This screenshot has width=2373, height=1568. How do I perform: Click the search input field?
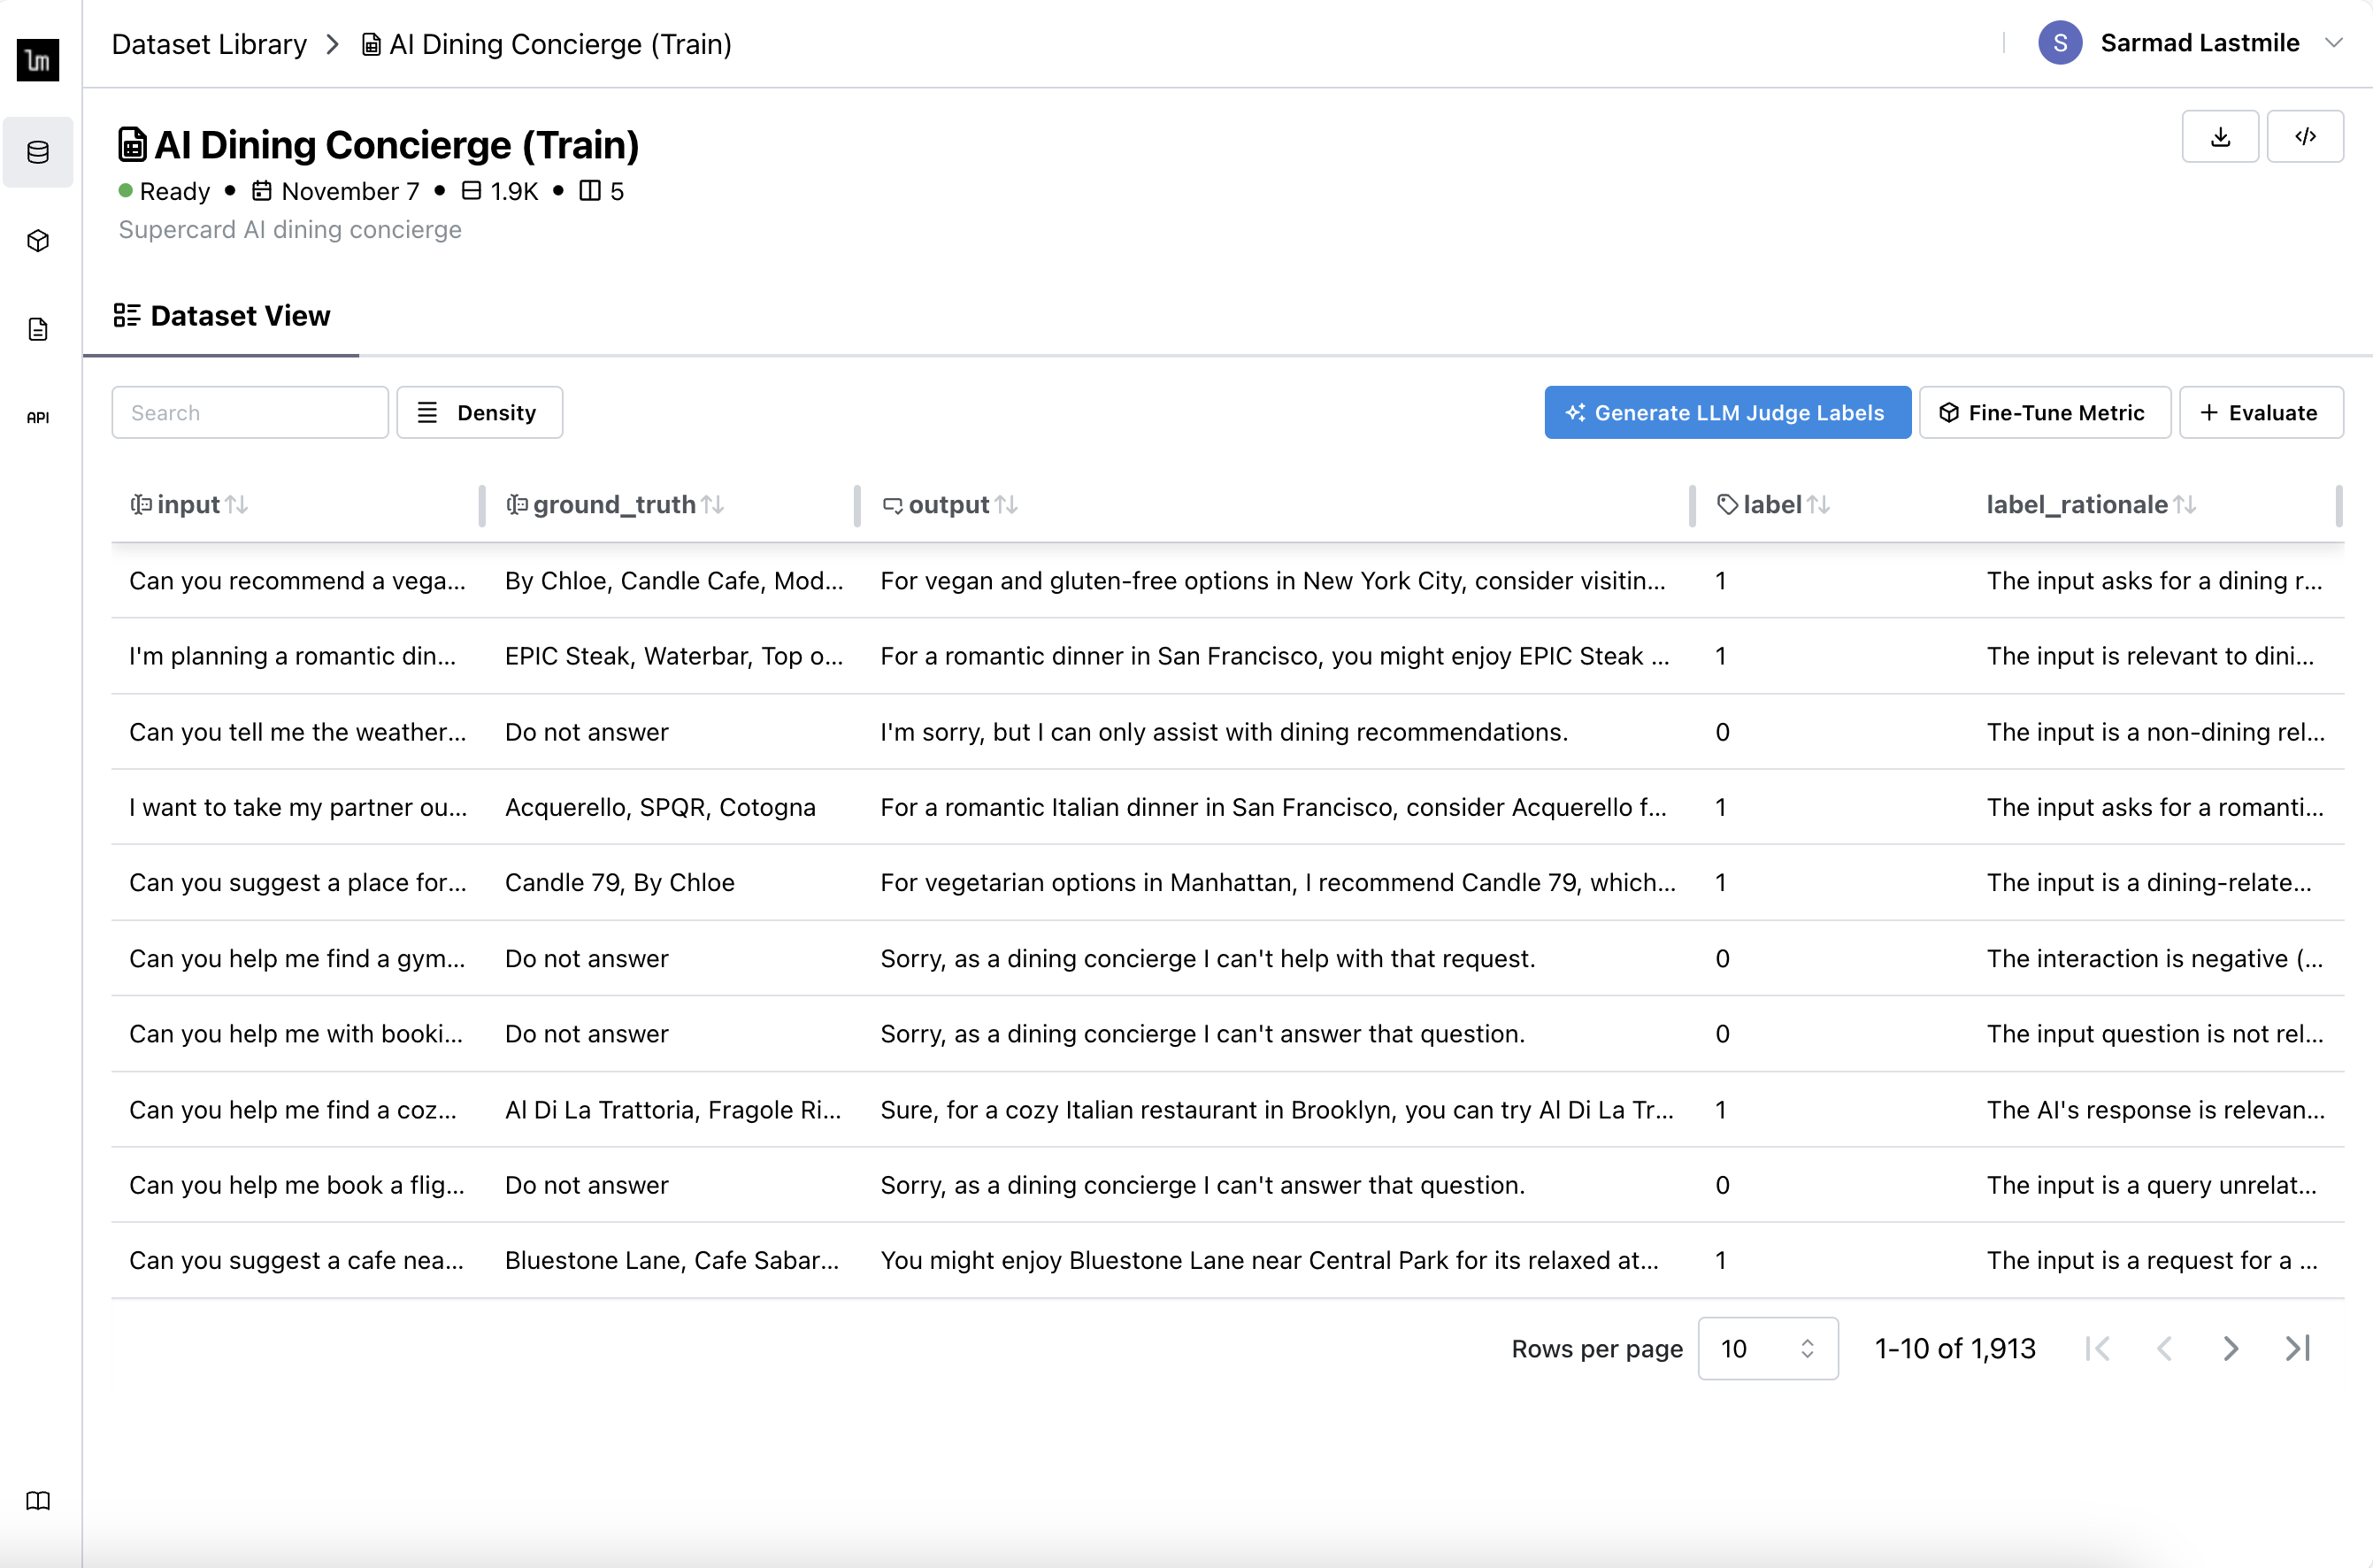tap(250, 413)
